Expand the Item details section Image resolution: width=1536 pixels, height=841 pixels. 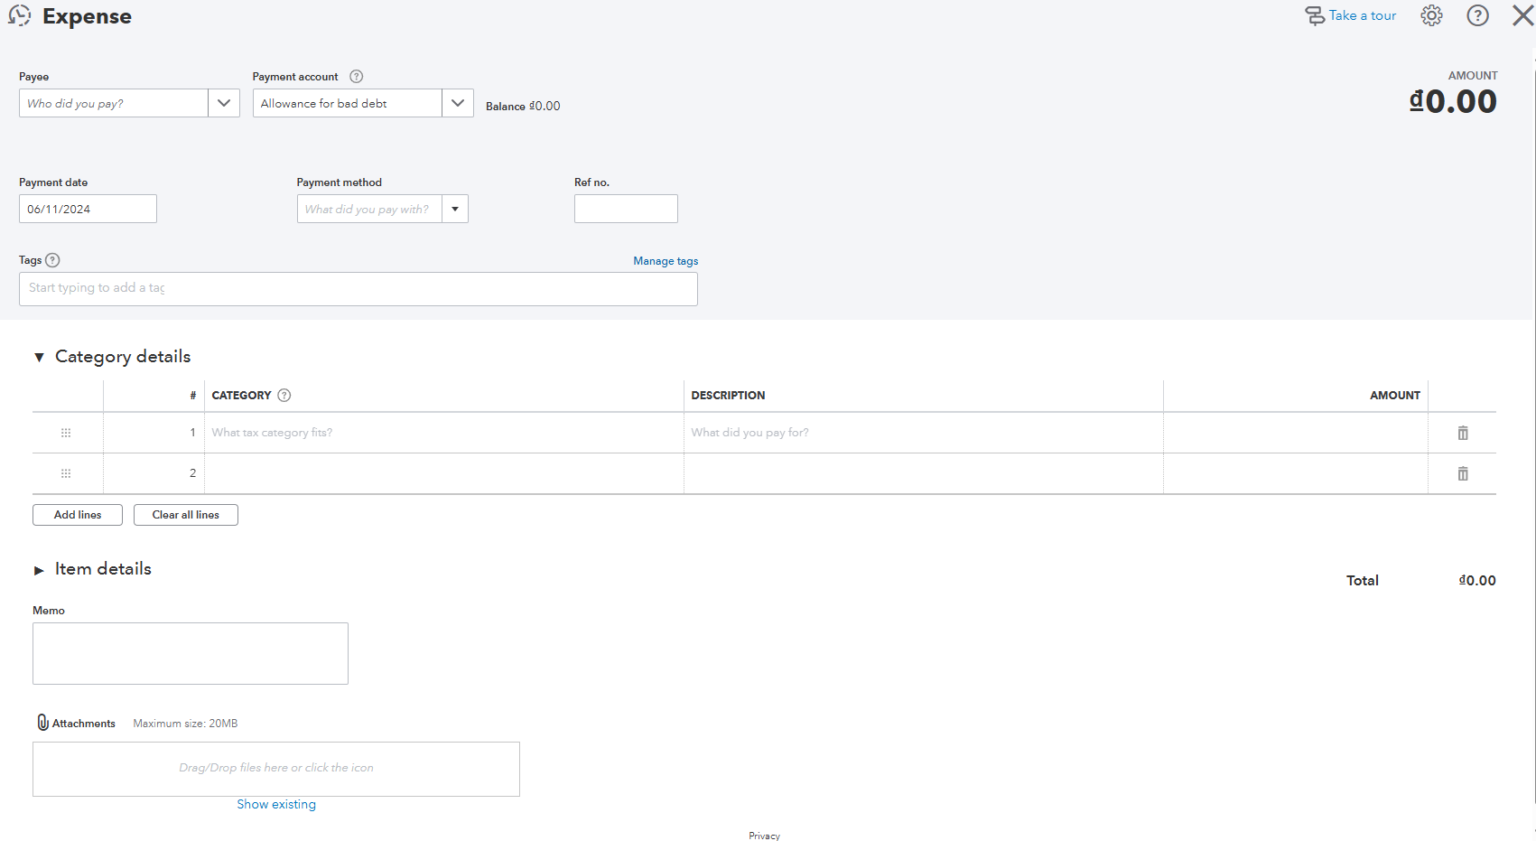[39, 569]
